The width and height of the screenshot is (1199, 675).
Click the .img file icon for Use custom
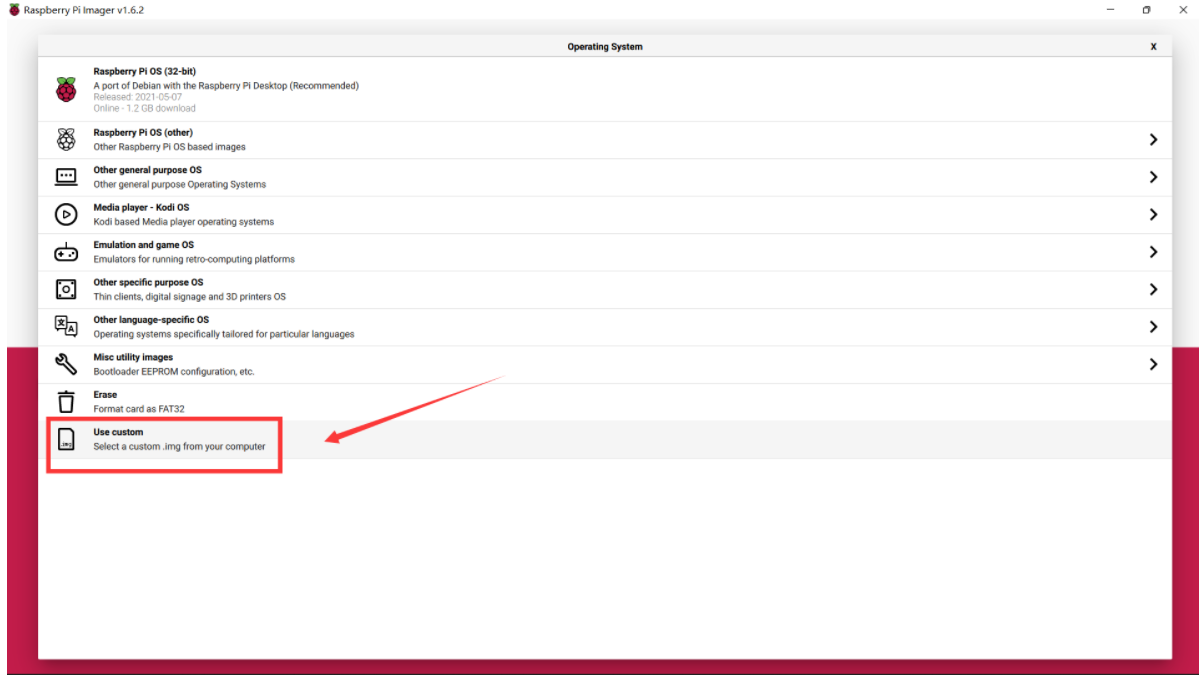pos(66,439)
